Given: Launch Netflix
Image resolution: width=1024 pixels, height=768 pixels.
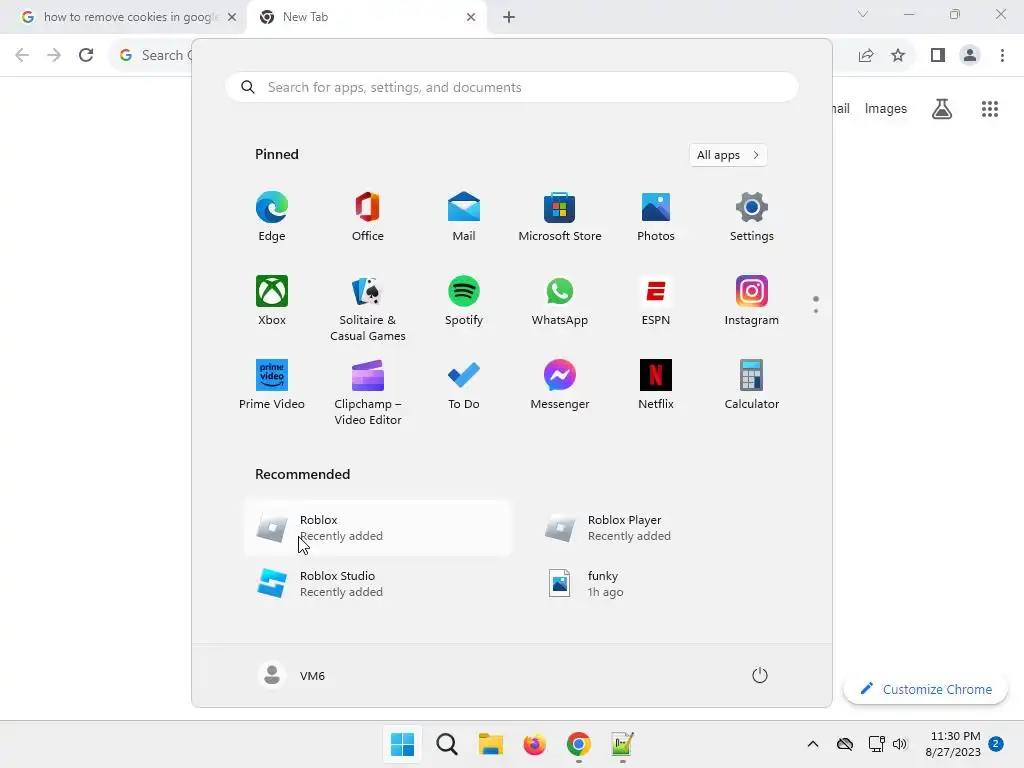Looking at the screenshot, I should (656, 385).
